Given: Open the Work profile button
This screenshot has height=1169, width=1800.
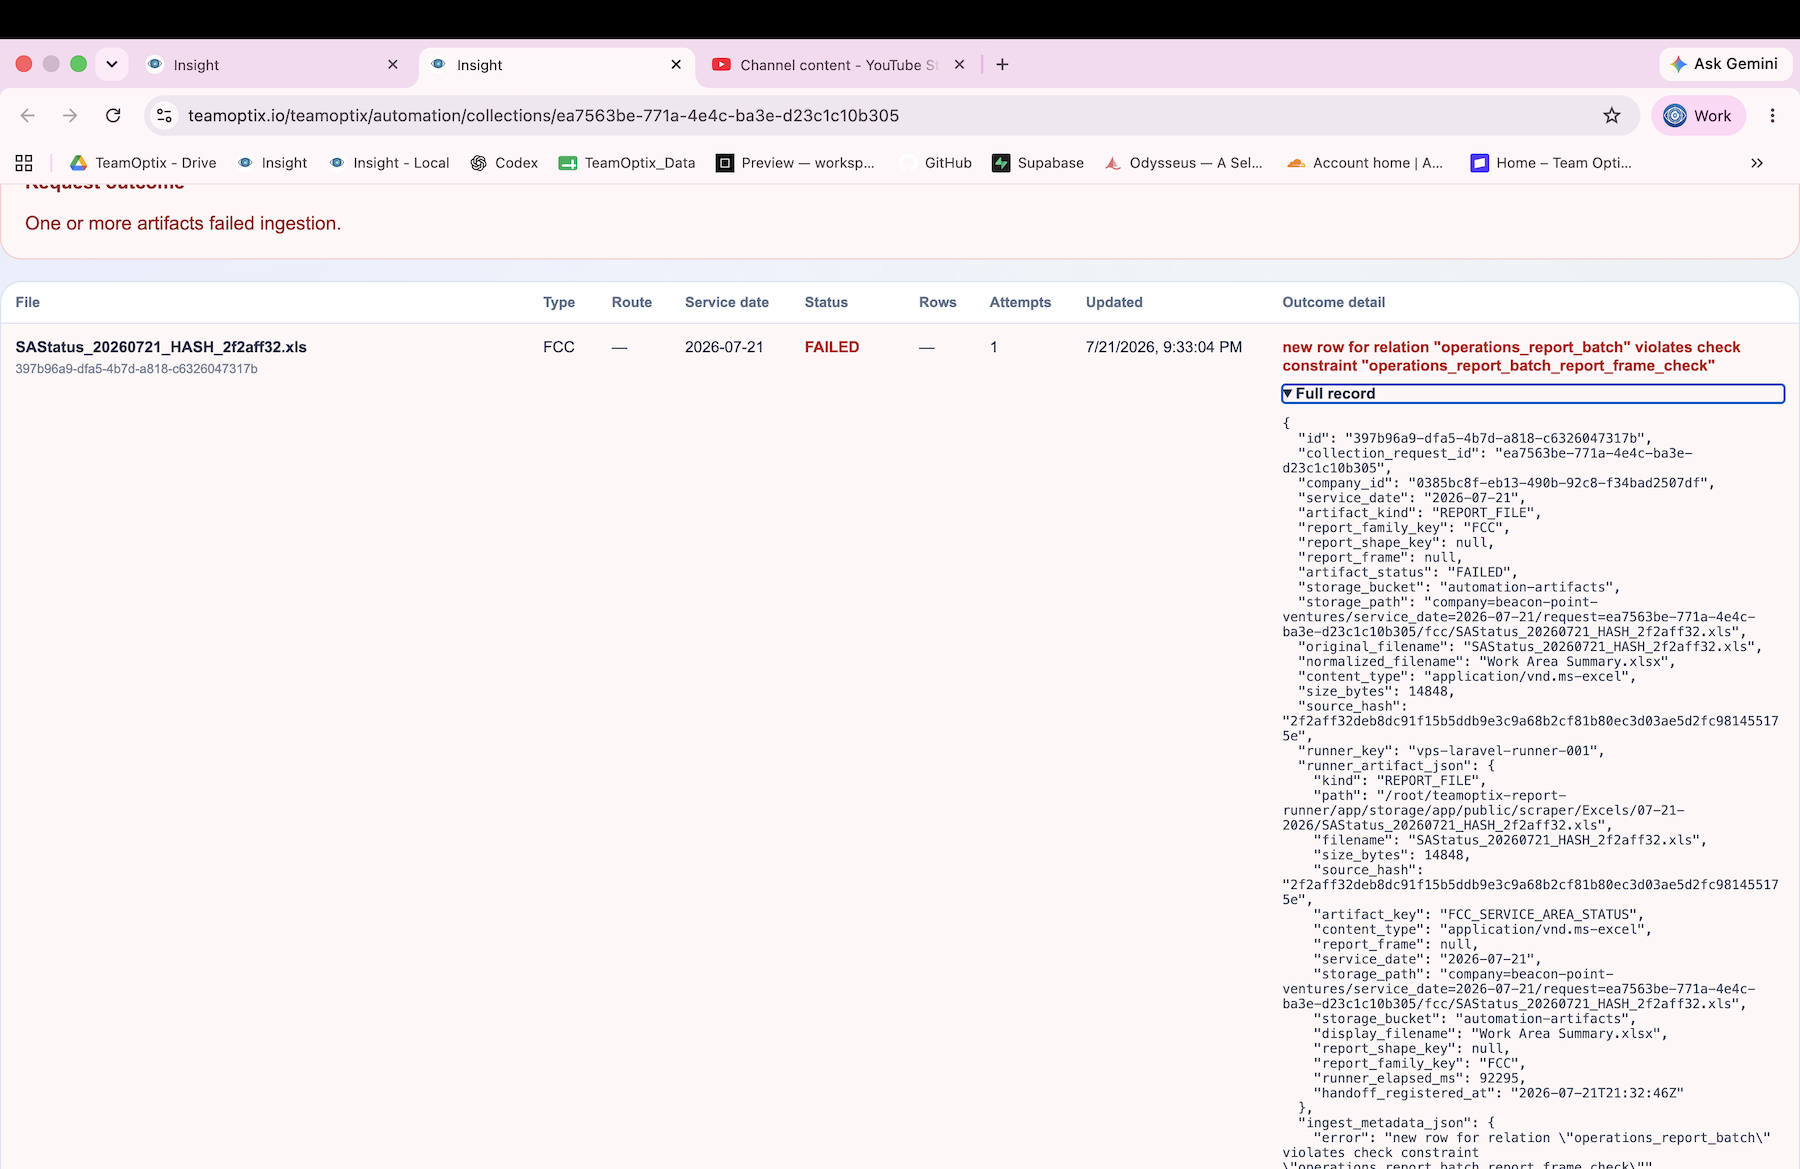Looking at the screenshot, I should click(1698, 116).
